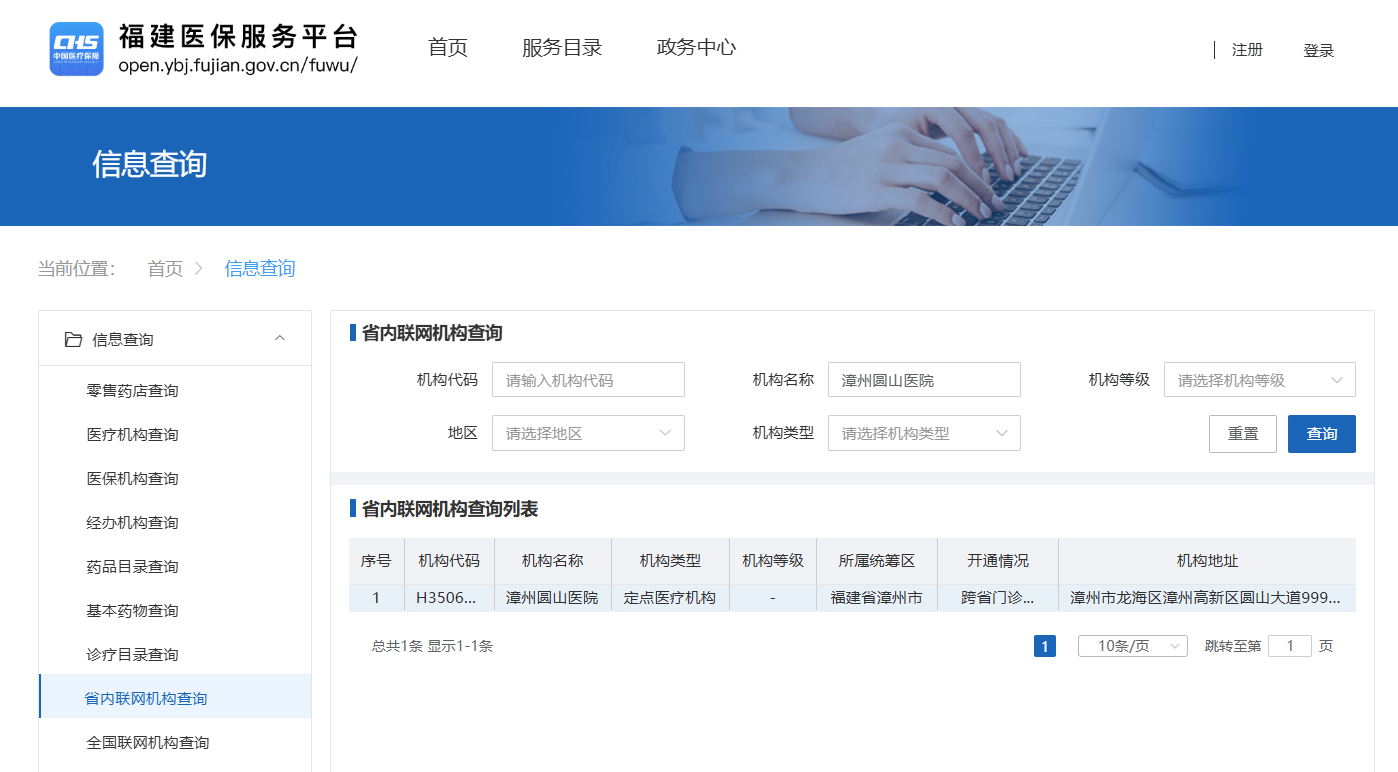
Task: Change the 10条/页 page size selector
Action: tap(1132, 646)
